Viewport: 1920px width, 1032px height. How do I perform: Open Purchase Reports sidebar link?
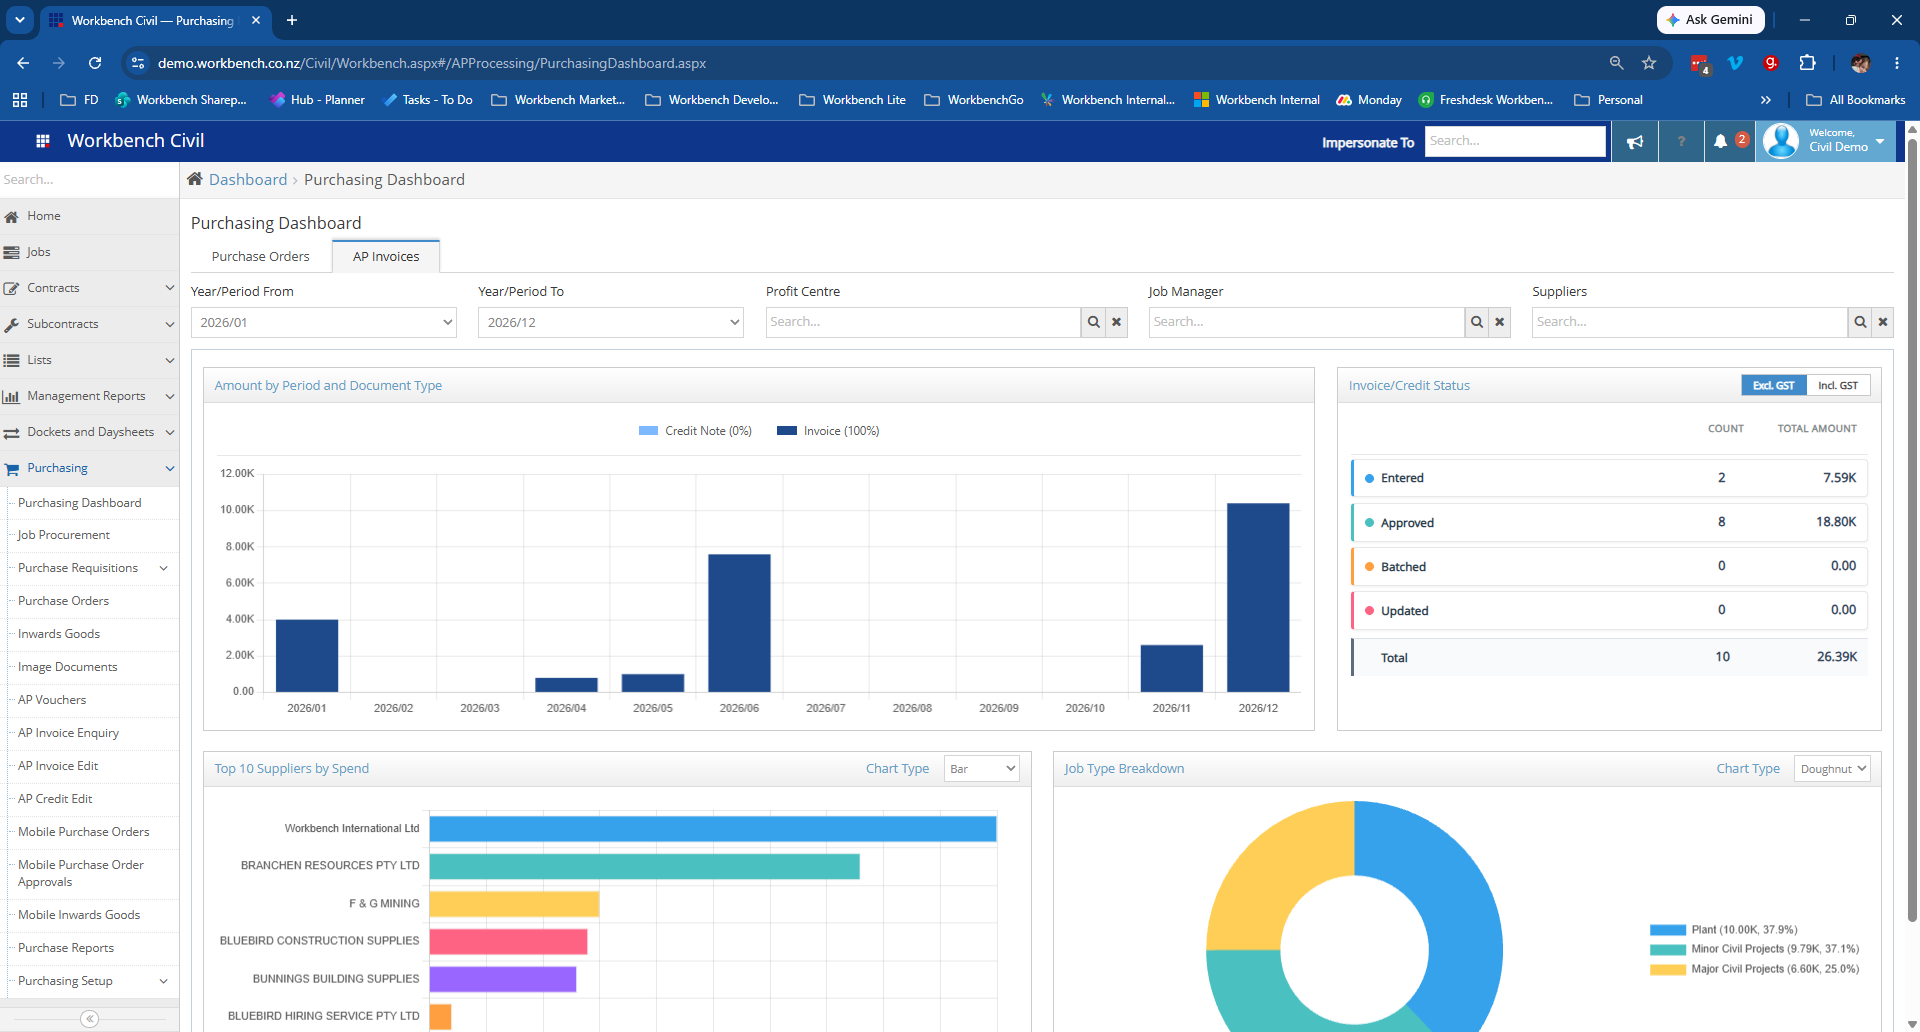pyautogui.click(x=66, y=948)
